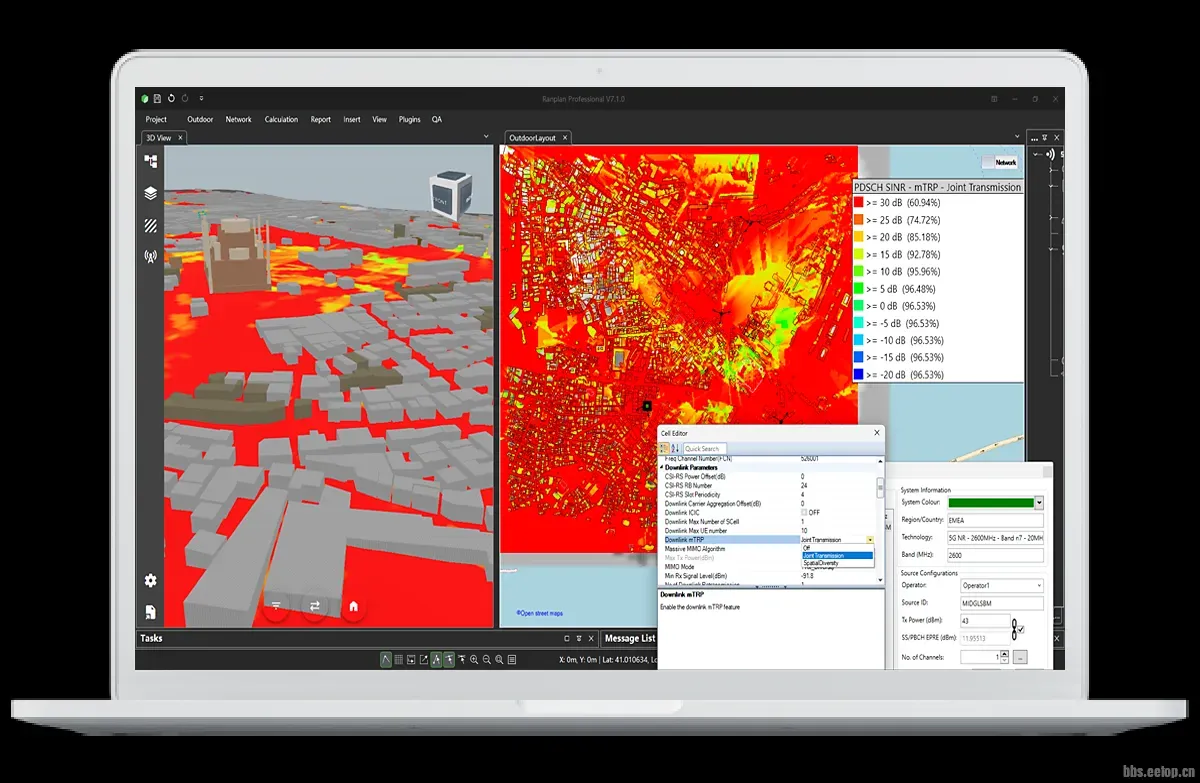Click the hatched pattern icon in sidebar

tap(151, 226)
